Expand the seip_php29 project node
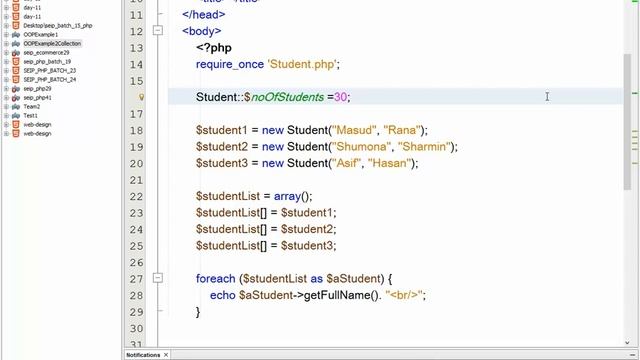 pos(6,89)
